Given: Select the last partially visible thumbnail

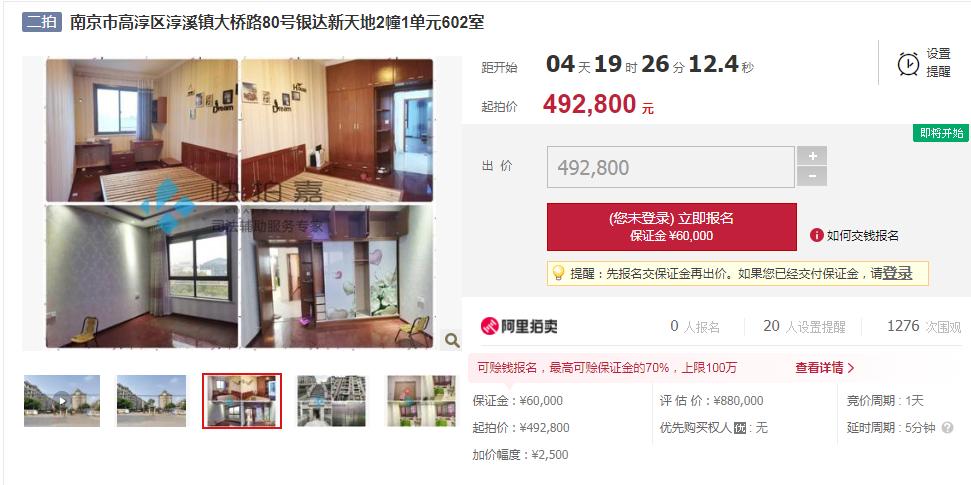Looking at the screenshot, I should pyautogui.click(x=421, y=401).
